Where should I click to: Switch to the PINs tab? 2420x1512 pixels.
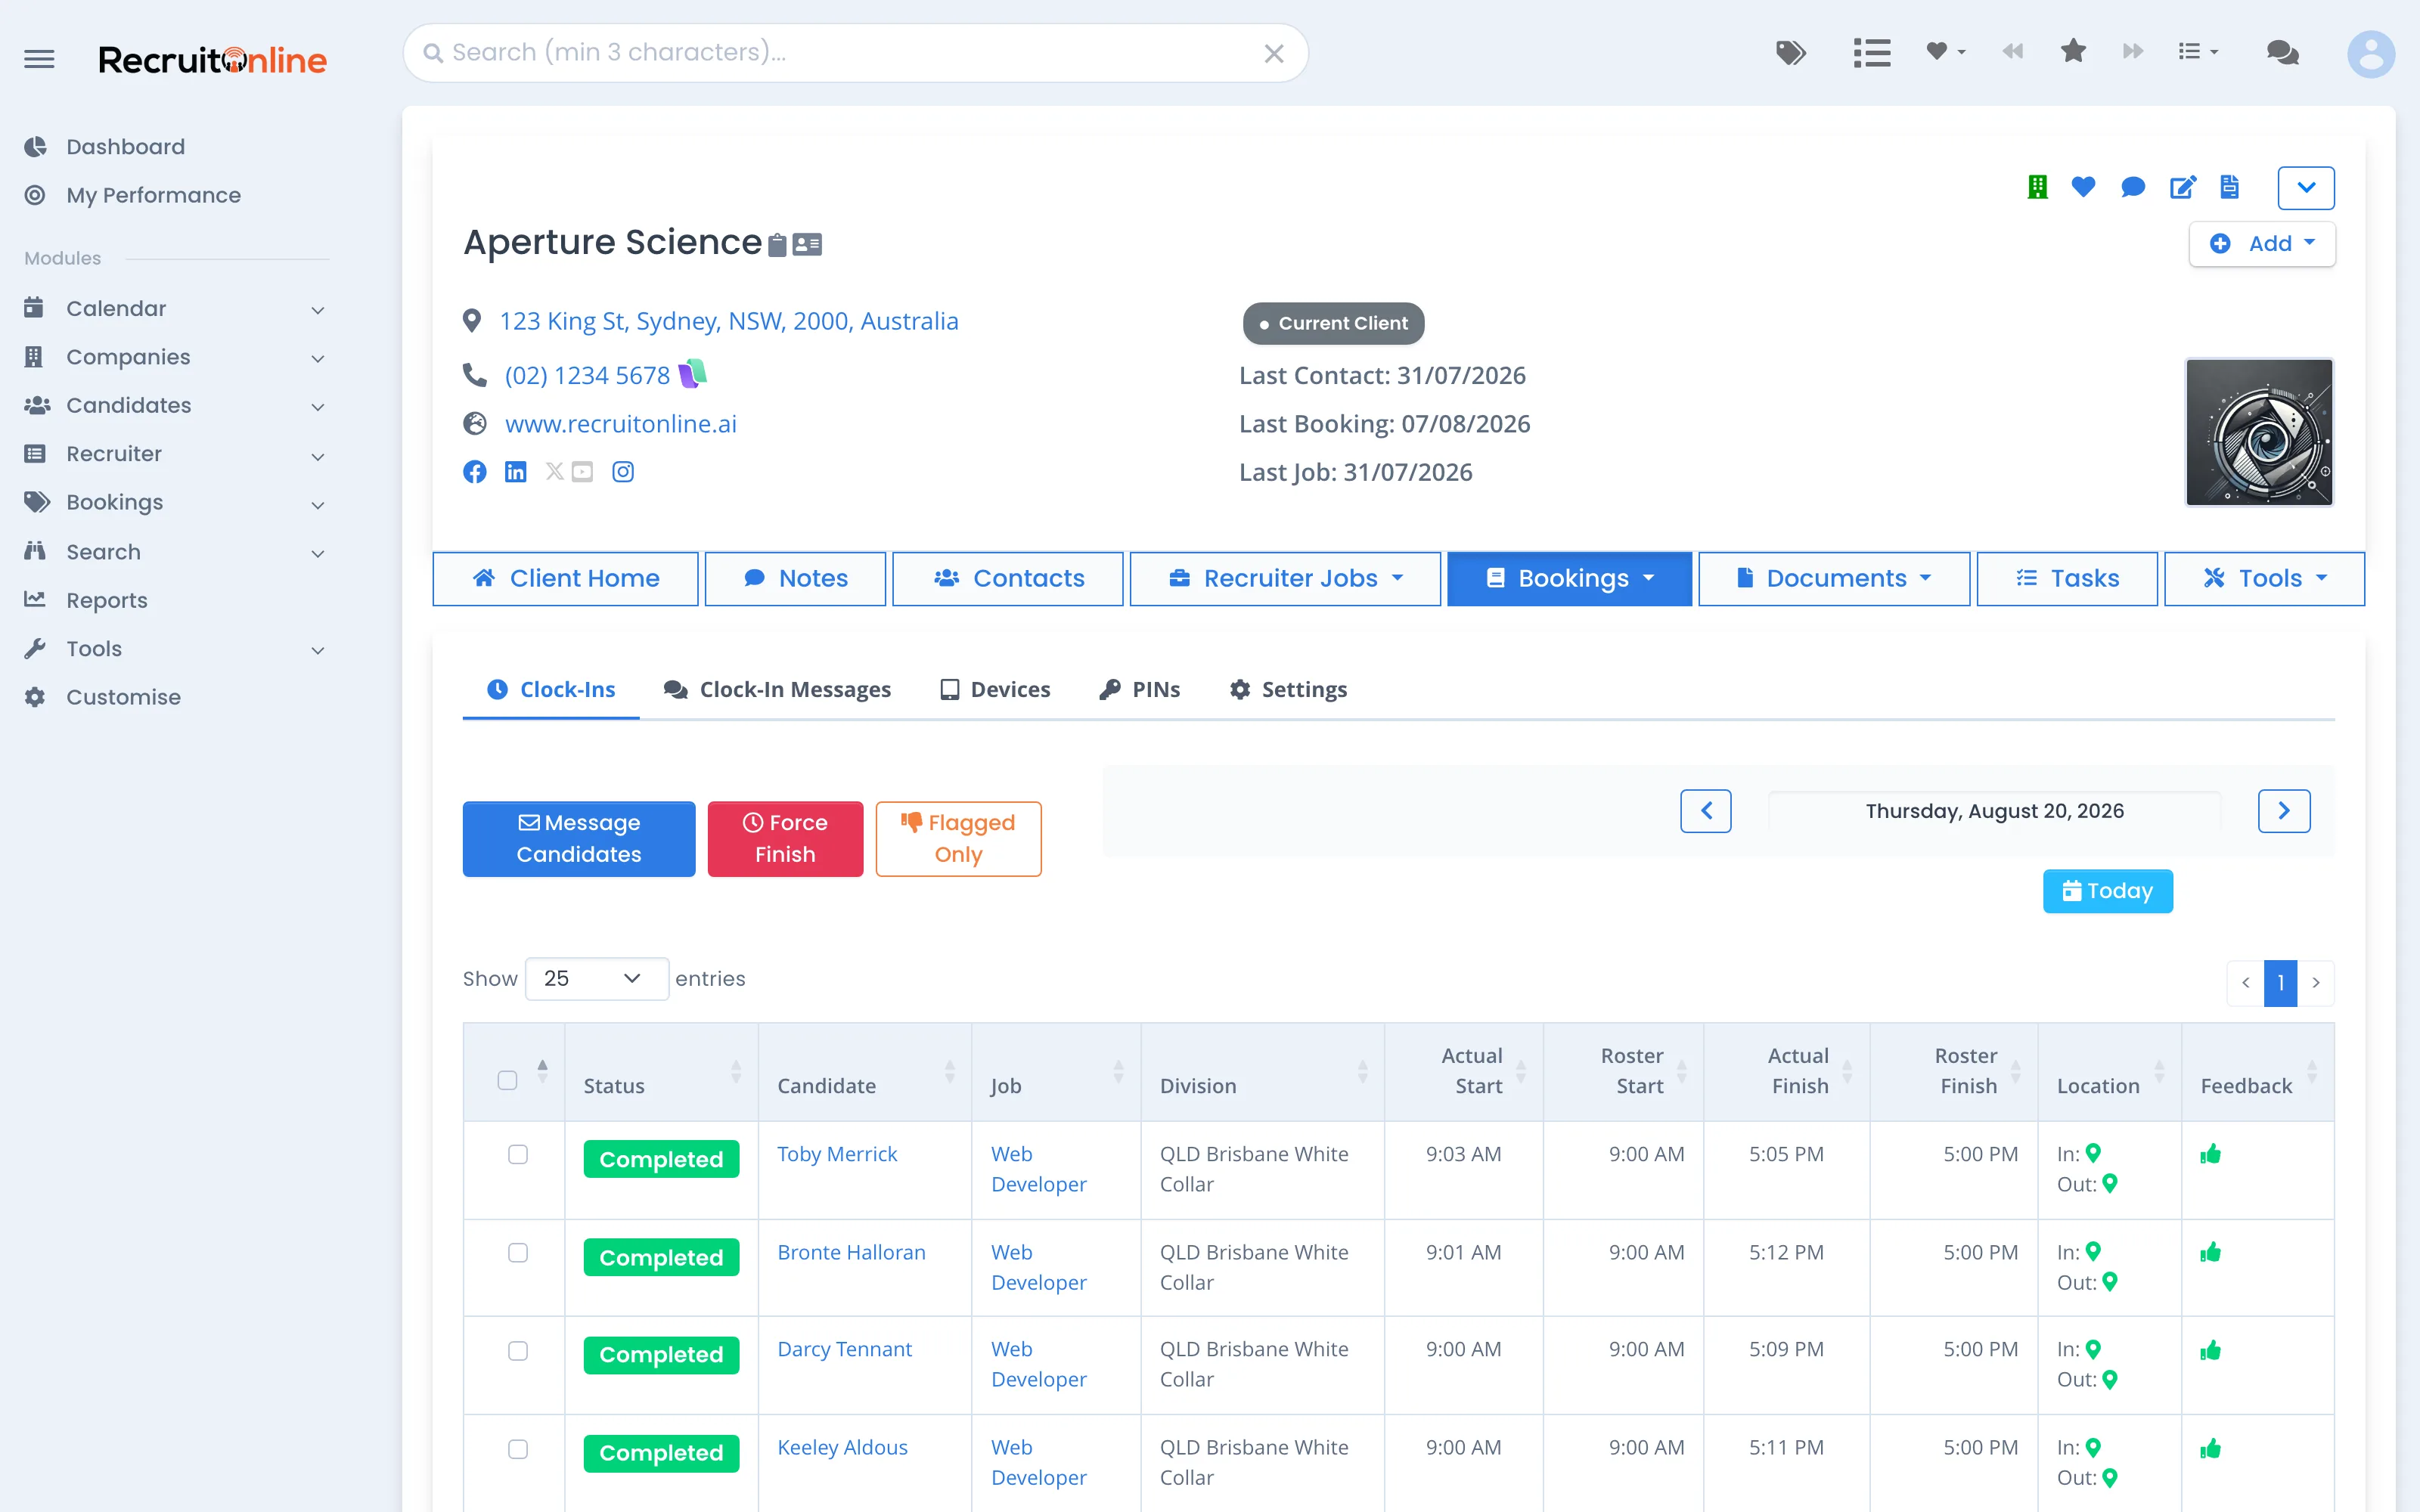(1140, 689)
